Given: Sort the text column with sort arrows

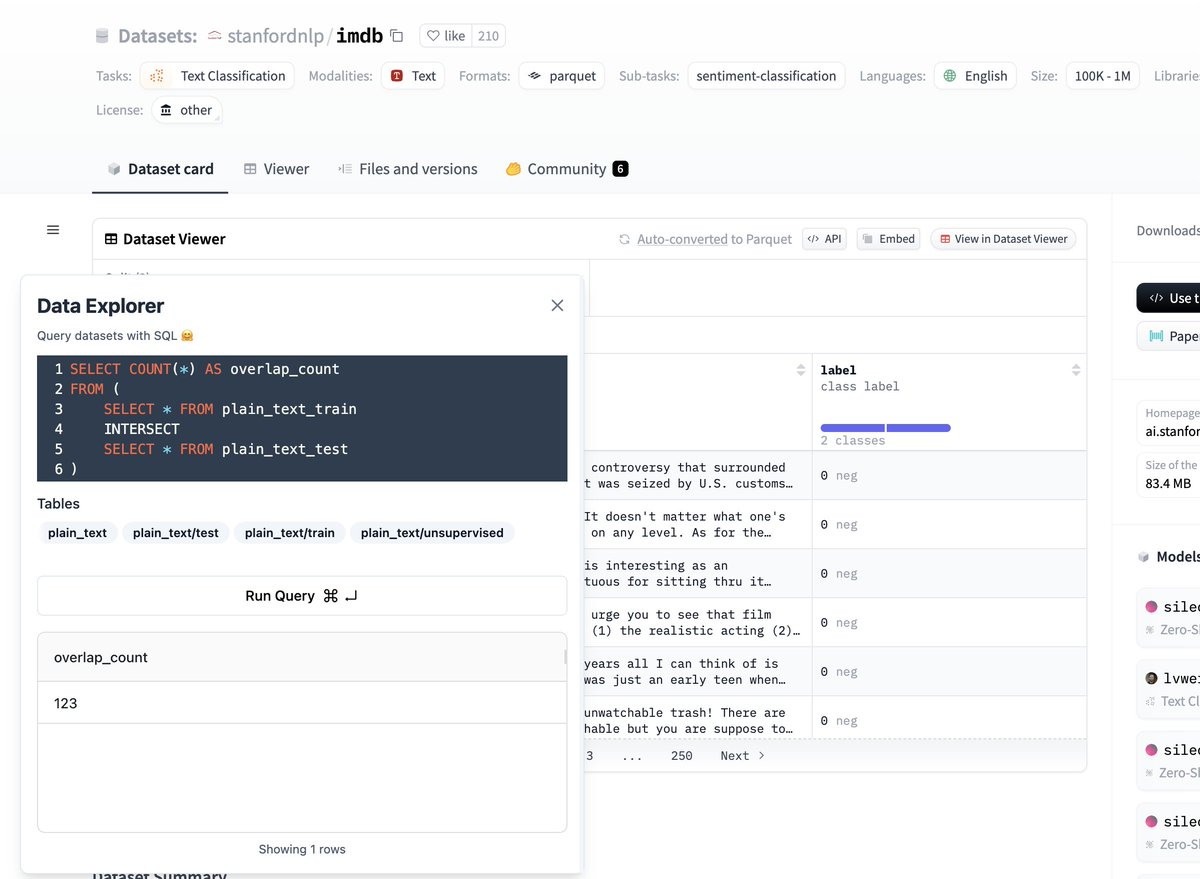Looking at the screenshot, I should (x=801, y=370).
